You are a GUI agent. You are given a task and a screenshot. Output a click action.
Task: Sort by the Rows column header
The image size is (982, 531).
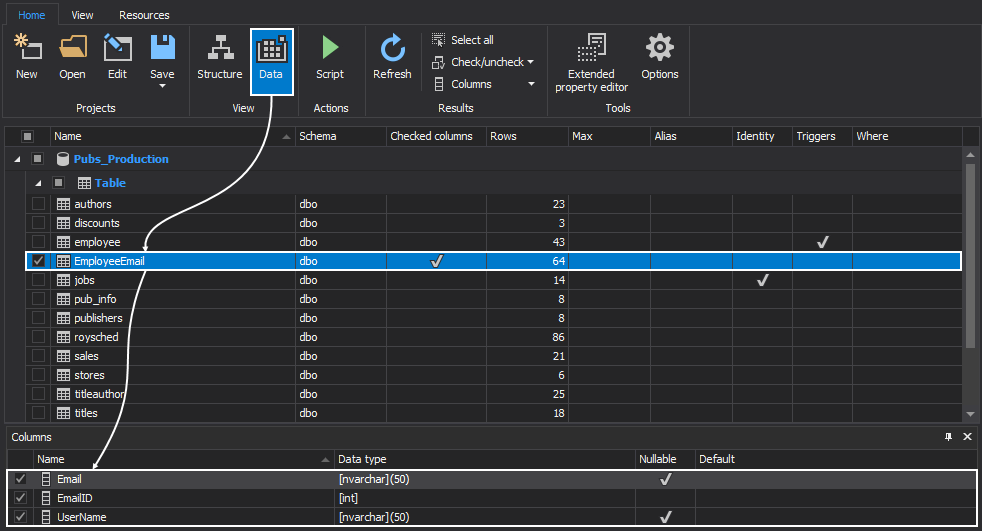pyautogui.click(x=526, y=136)
